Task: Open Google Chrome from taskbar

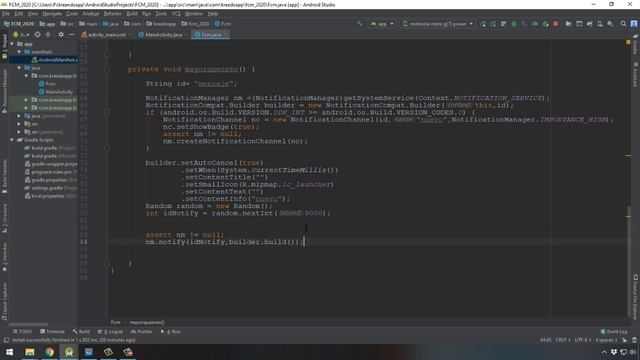Action: point(49,352)
